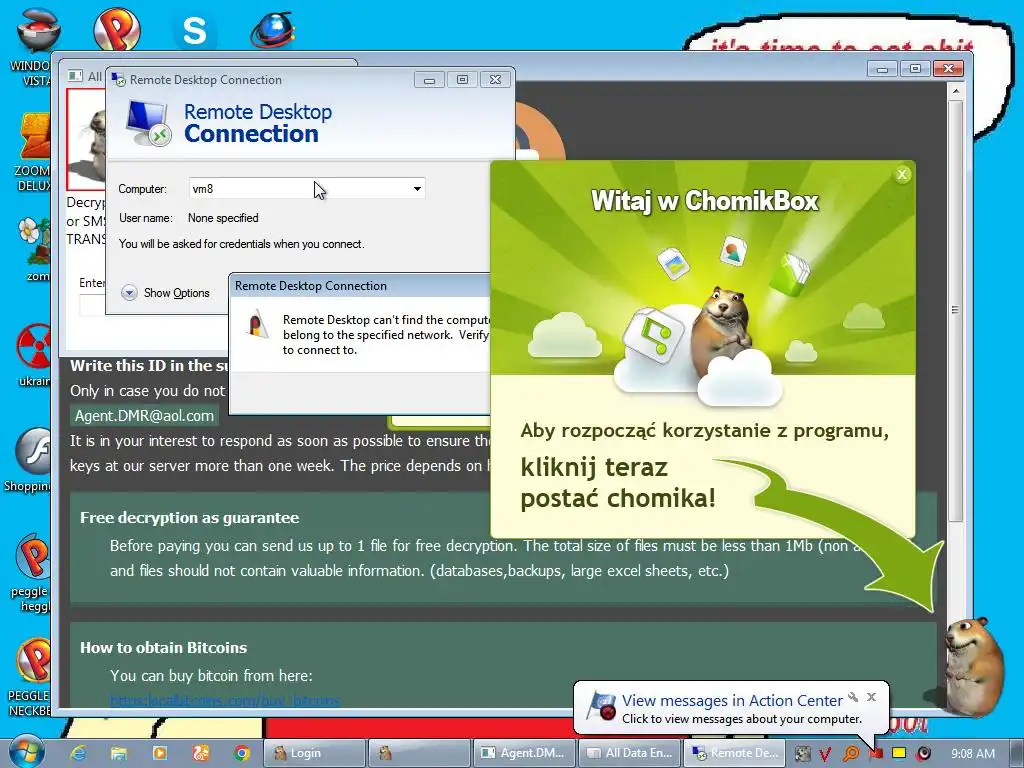Click the taskbar clock showing 9:08 AM
This screenshot has width=1024, height=768.
coord(972,754)
